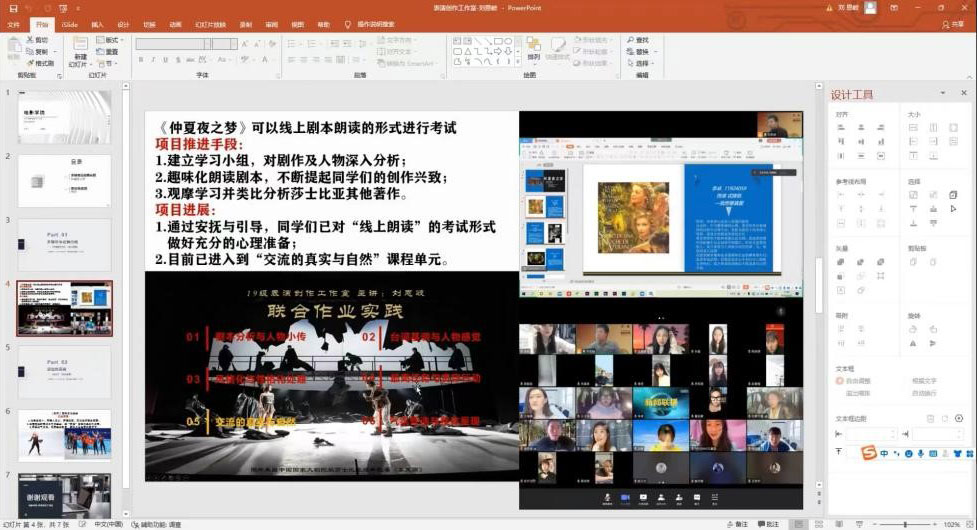Switch to the iSlide tab
This screenshot has width=977, height=530.
(x=69, y=24)
